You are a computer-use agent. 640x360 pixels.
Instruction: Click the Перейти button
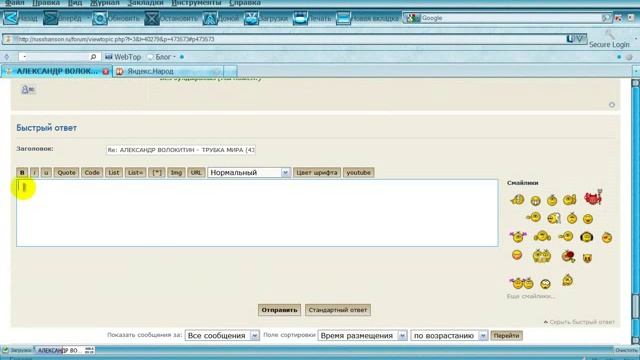[506, 336]
